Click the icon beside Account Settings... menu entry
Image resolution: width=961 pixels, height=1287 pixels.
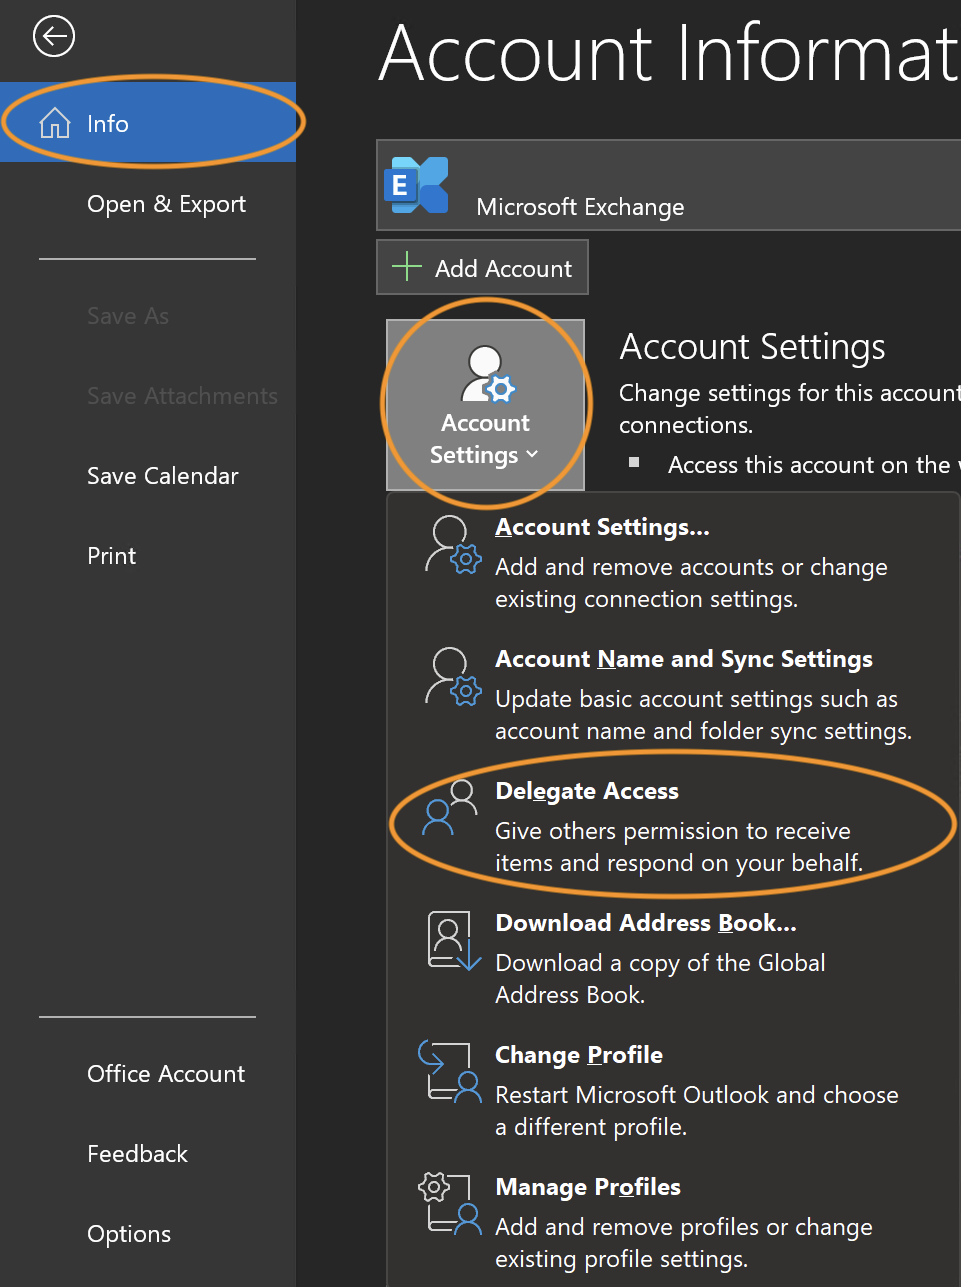(453, 545)
